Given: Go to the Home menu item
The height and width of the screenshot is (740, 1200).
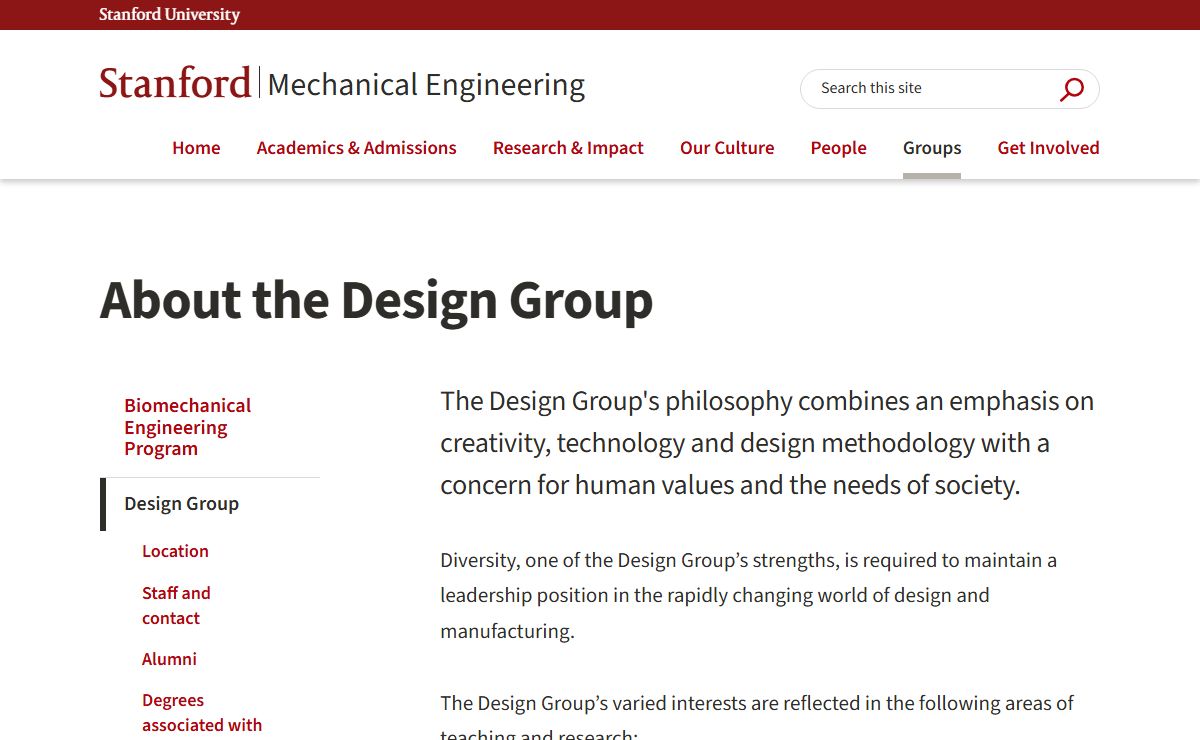Looking at the screenshot, I should (196, 148).
